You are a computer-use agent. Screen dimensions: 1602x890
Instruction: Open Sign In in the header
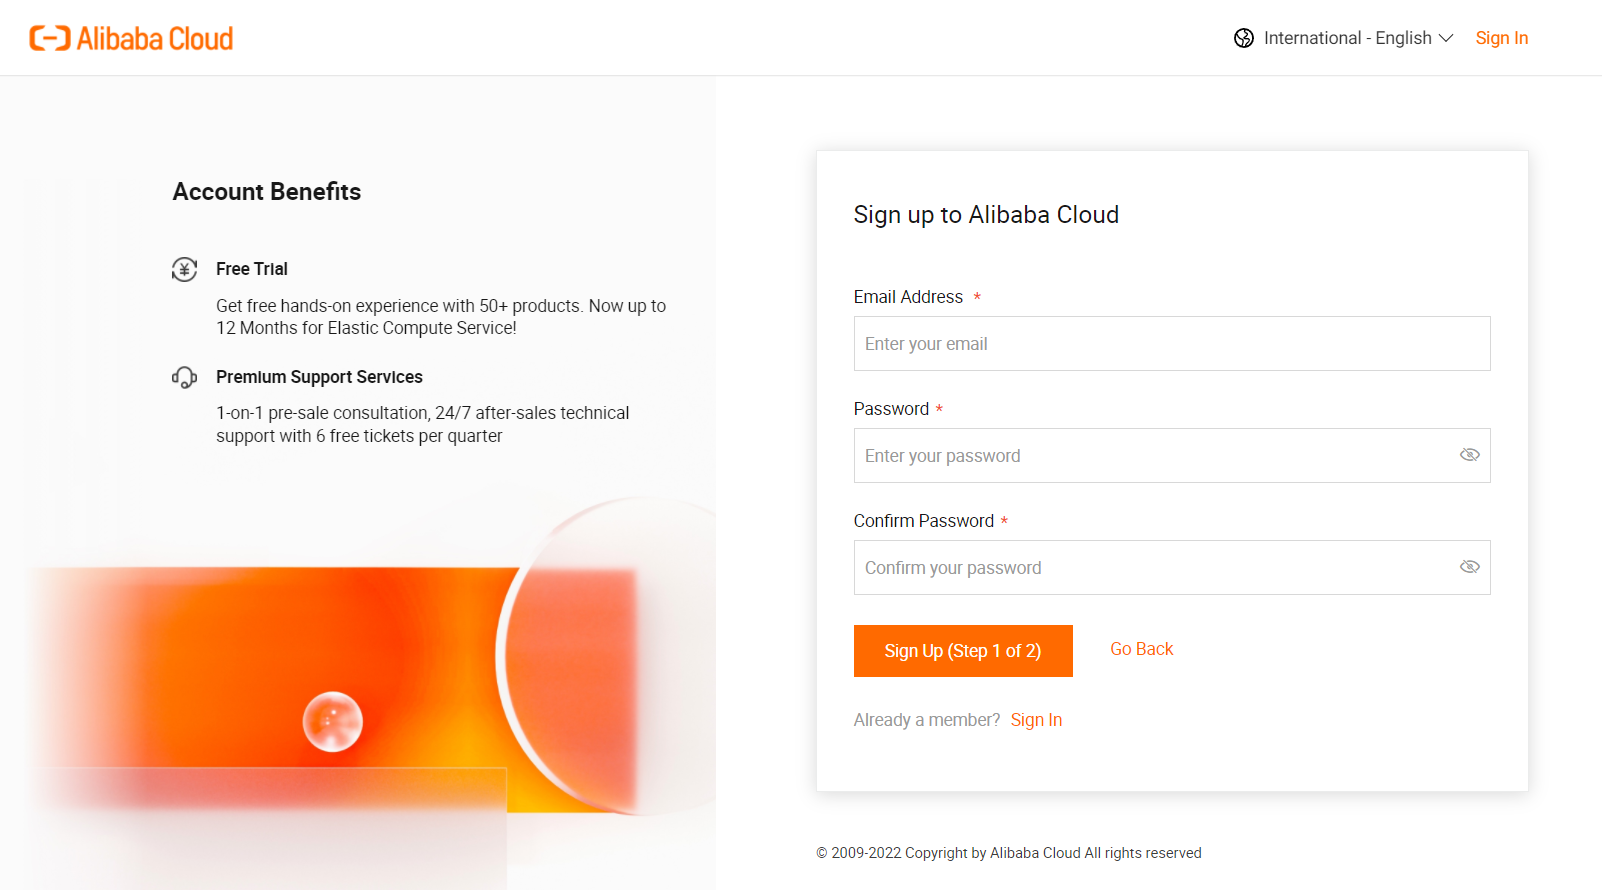pos(1501,38)
